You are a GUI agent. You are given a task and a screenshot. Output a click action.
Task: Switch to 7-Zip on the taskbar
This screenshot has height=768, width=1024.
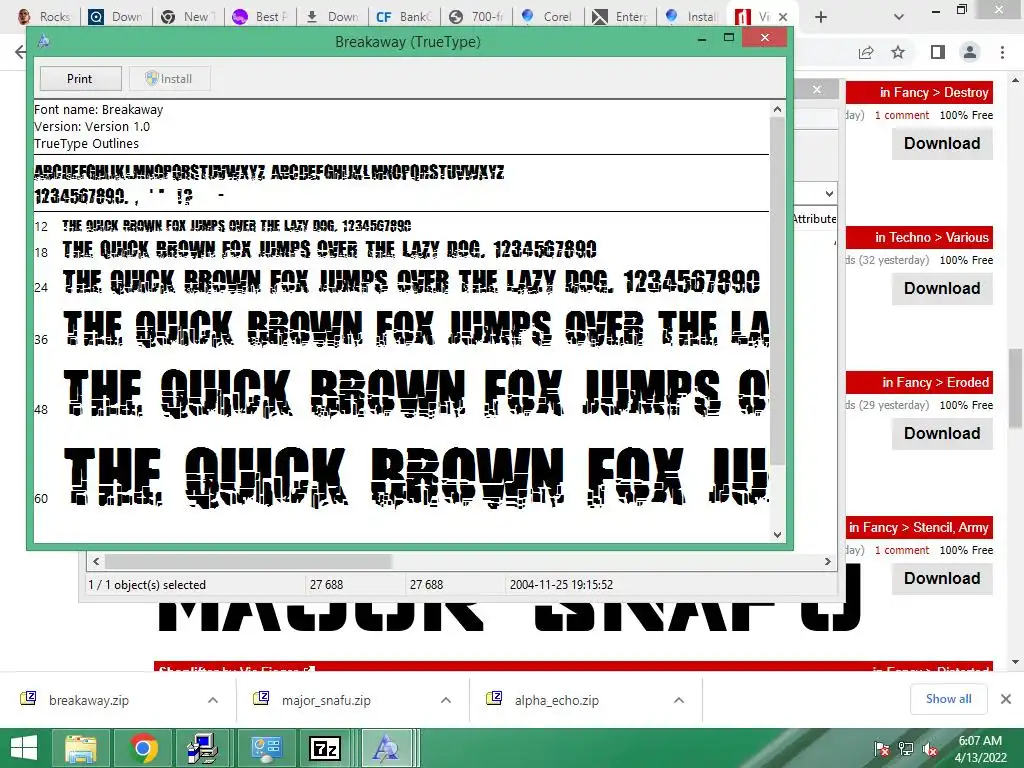tap(326, 748)
